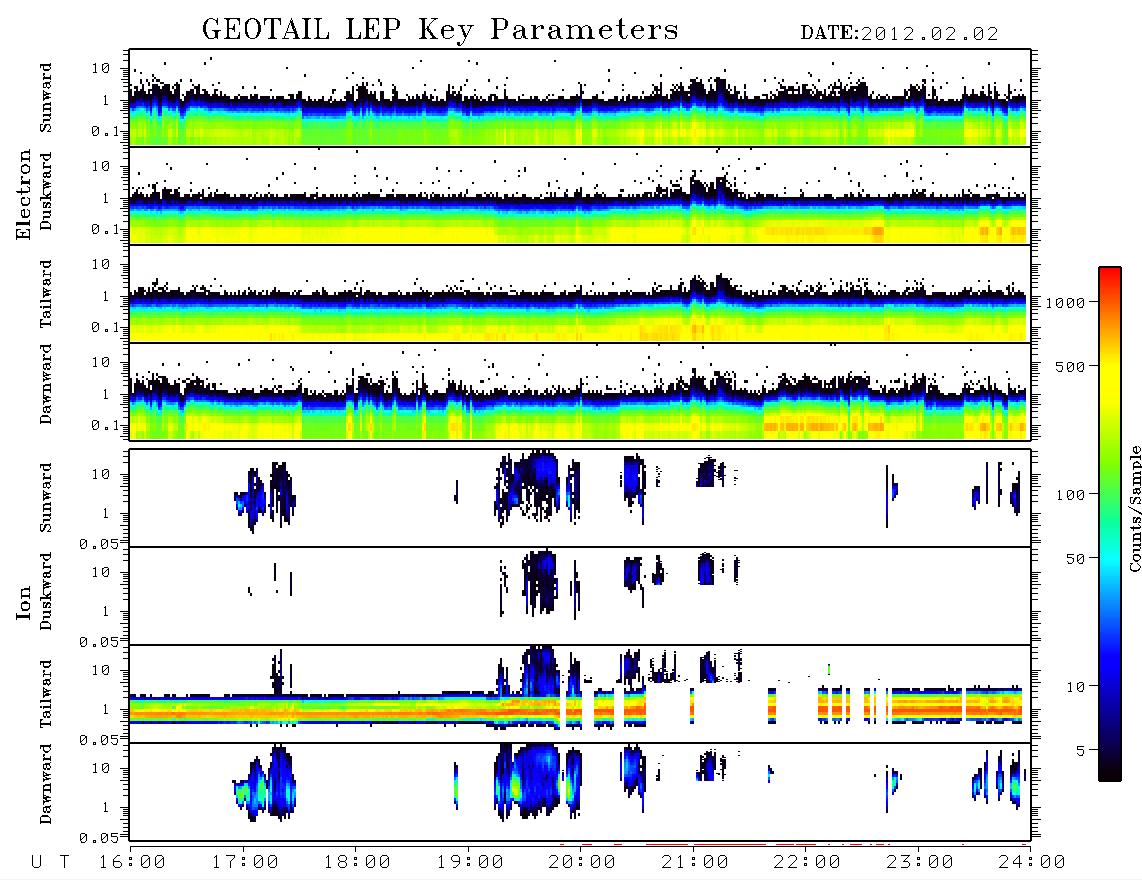The image size is (1142, 880).
Task: Click the Electron 'Duskward' panel label
Action: point(45,192)
